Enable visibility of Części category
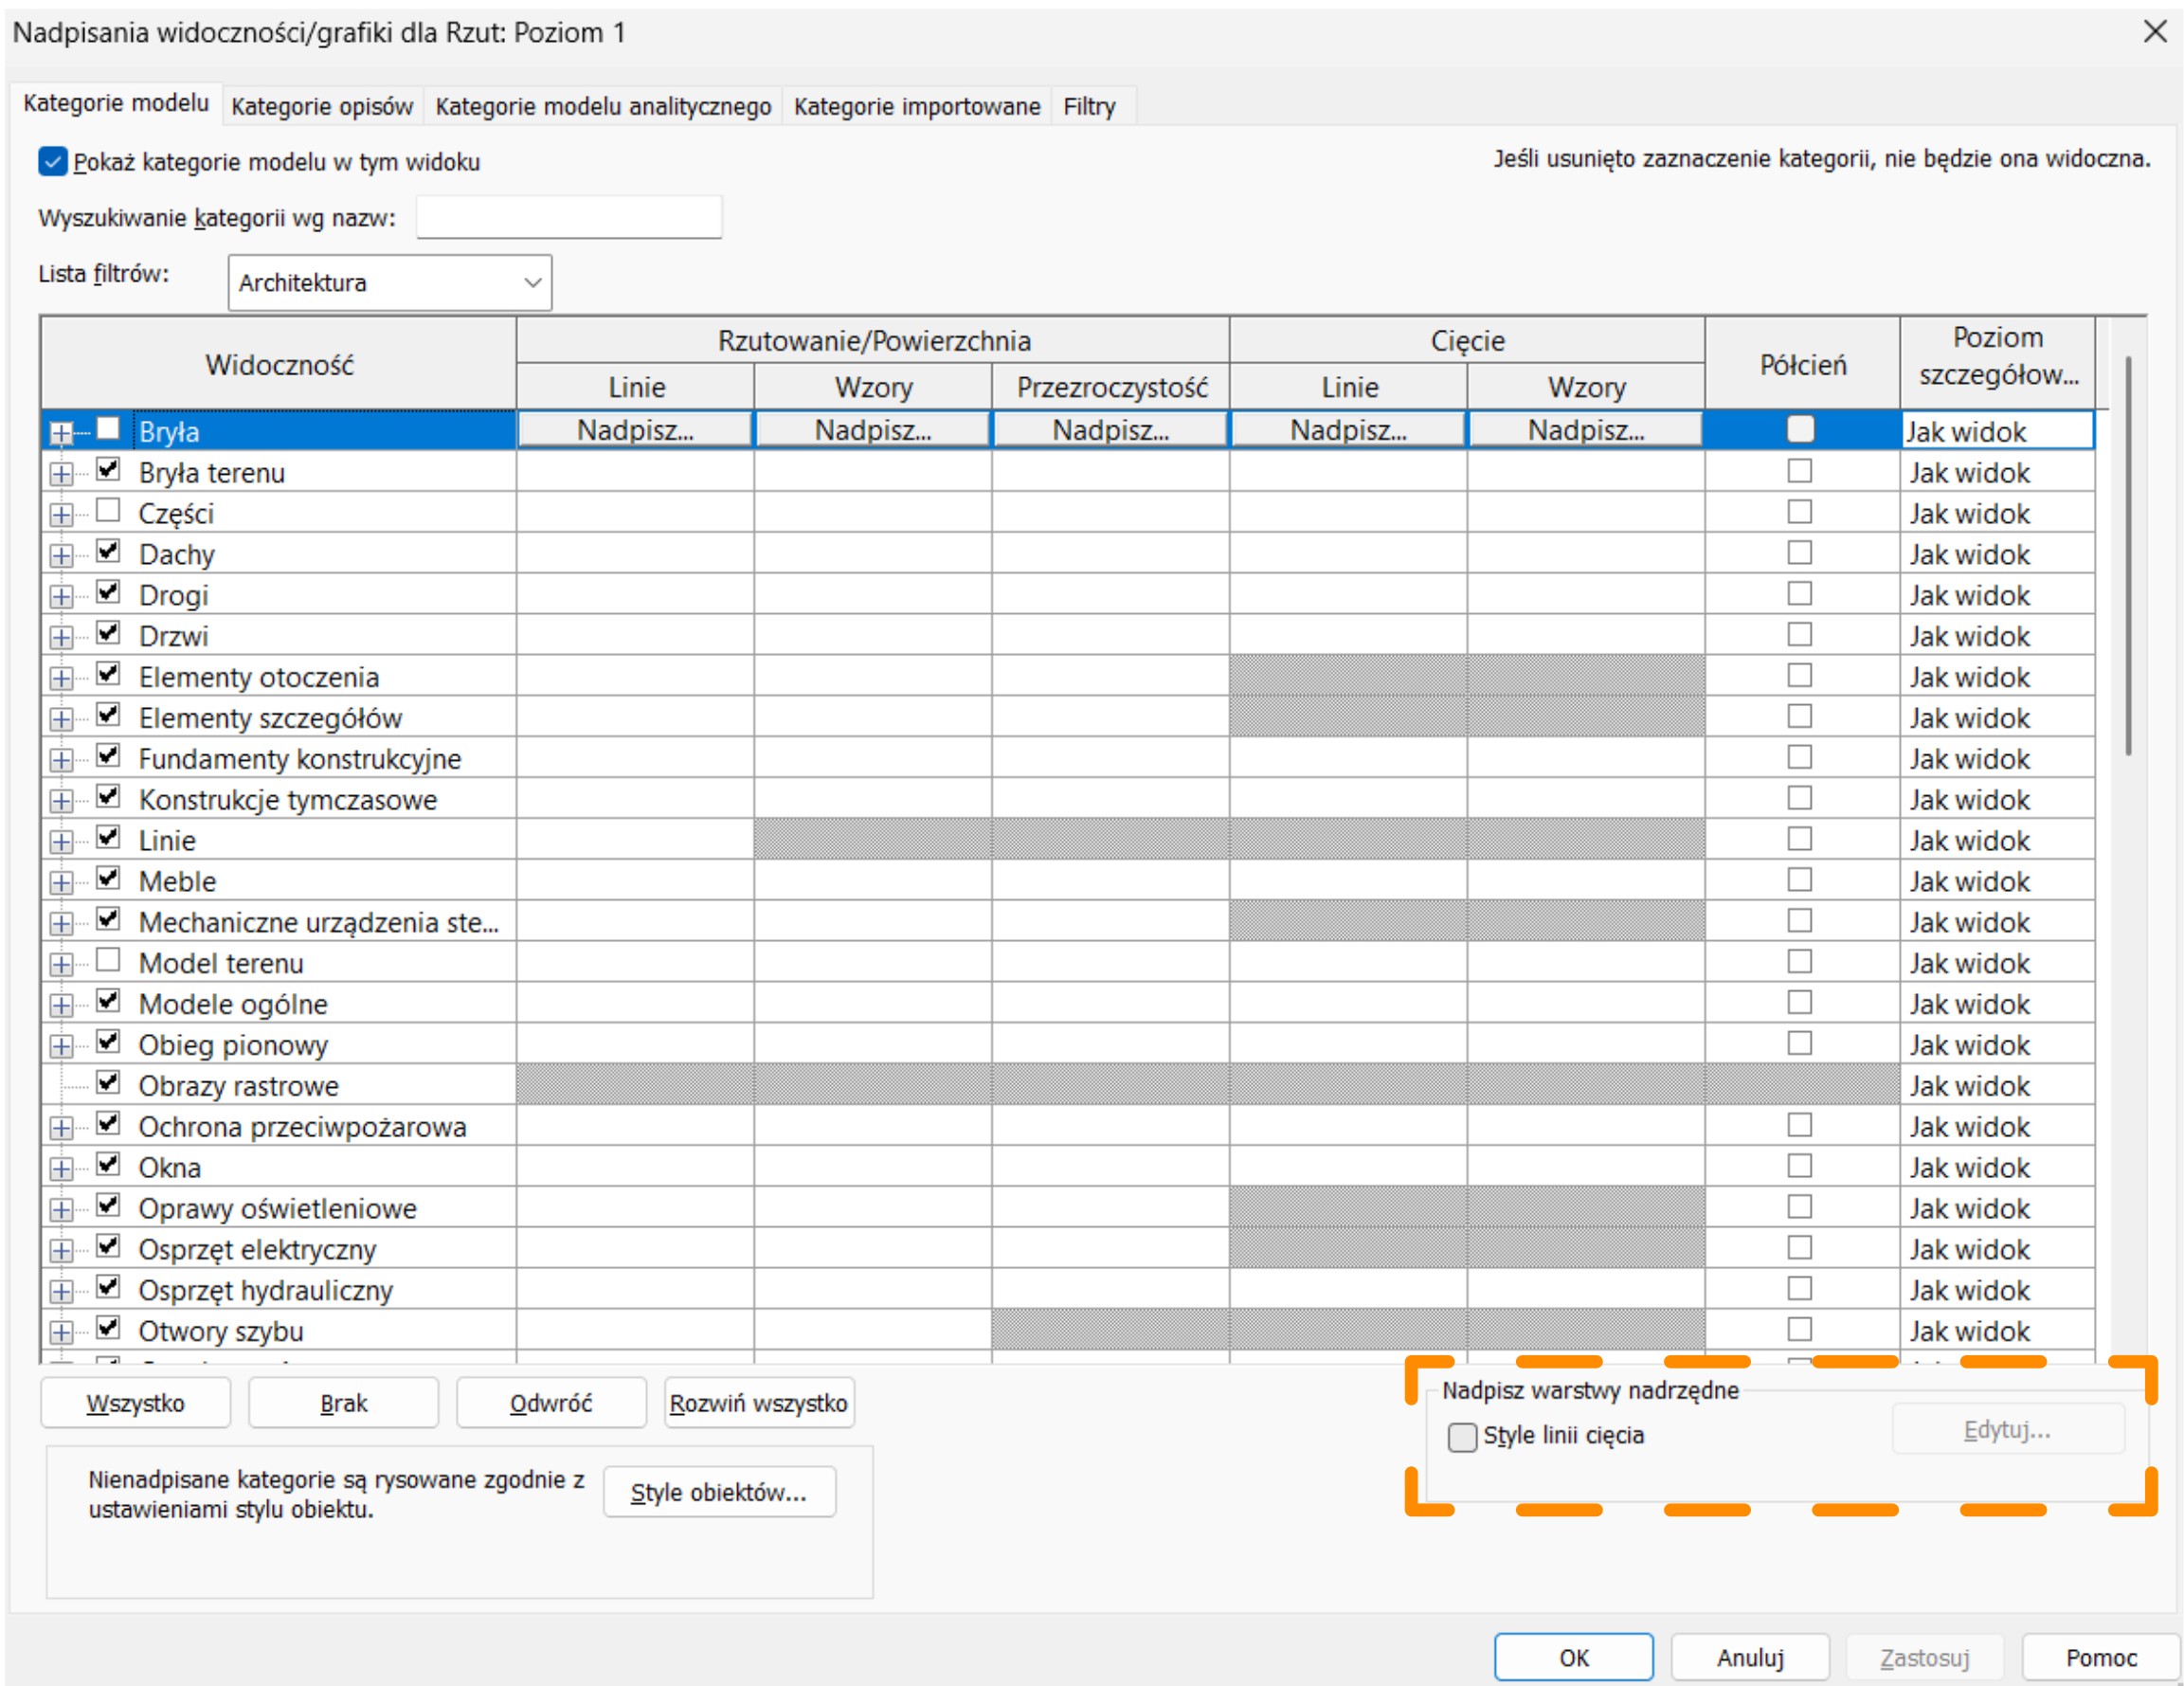2184x1686 pixels. 108,511
